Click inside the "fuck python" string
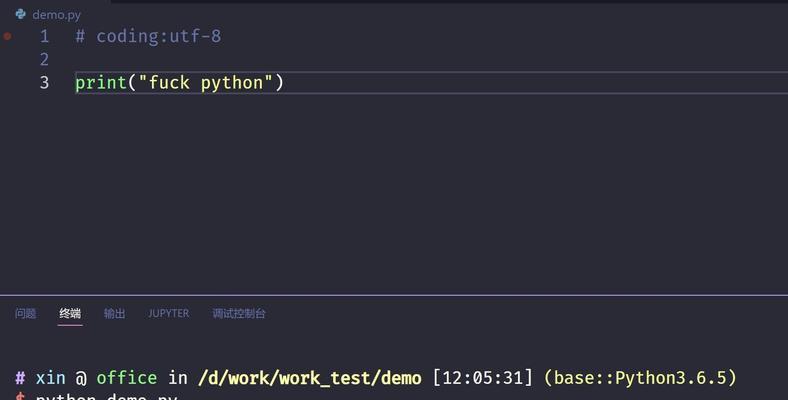Viewport: 788px width, 400px height. (205, 82)
